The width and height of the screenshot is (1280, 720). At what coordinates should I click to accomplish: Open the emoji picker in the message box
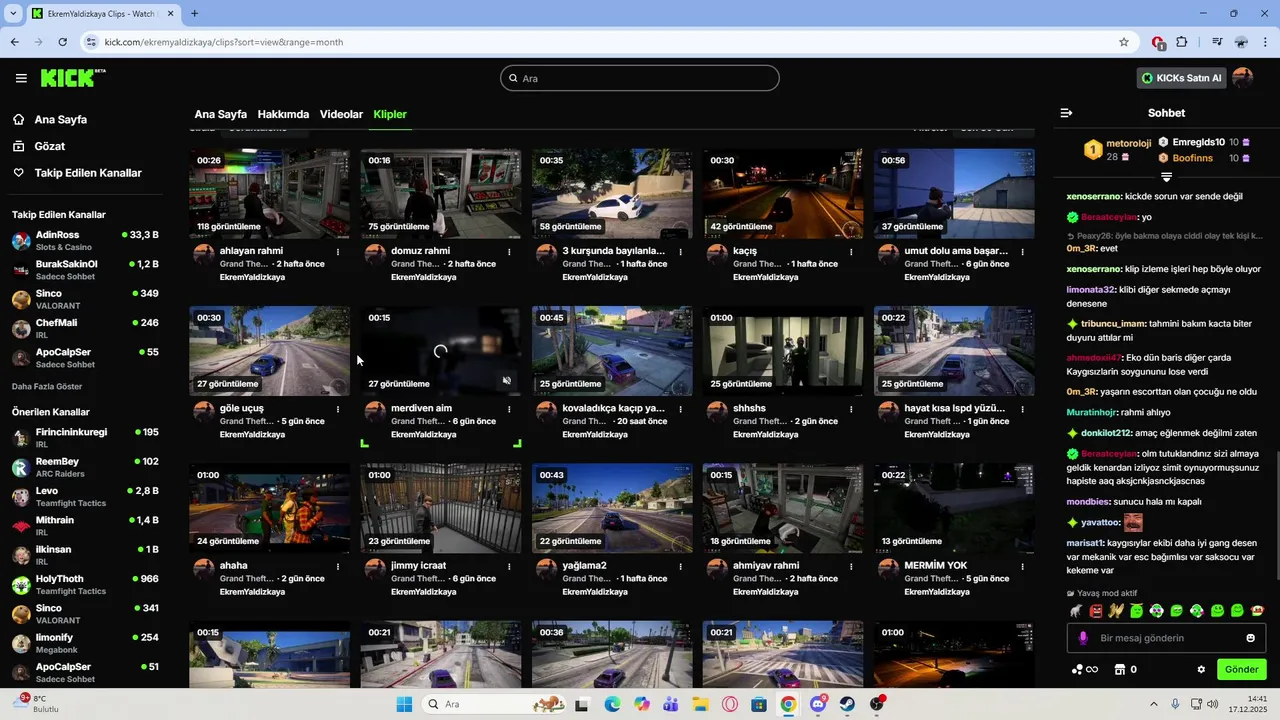click(x=1250, y=638)
